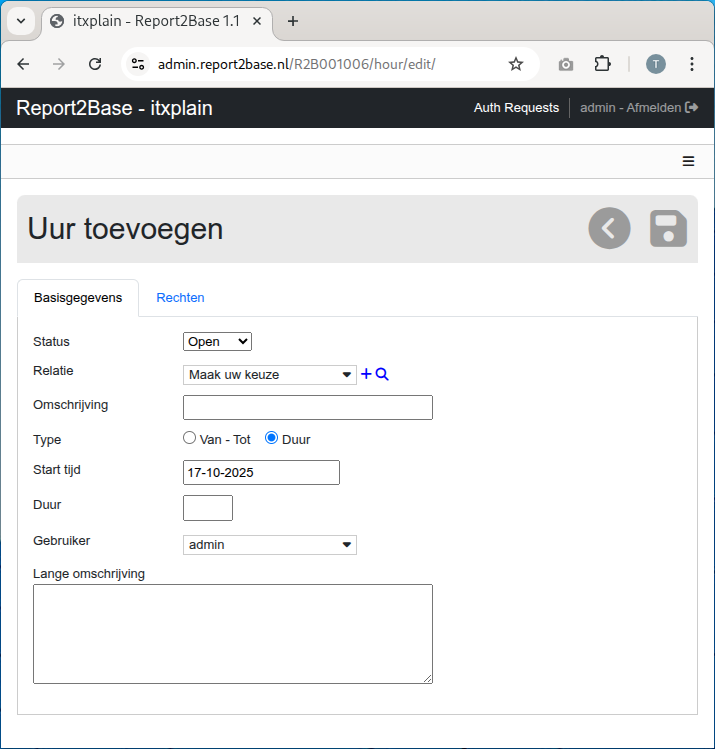The image size is (715, 749).
Task: Select the Basisgegevens tab
Action: pos(78,298)
